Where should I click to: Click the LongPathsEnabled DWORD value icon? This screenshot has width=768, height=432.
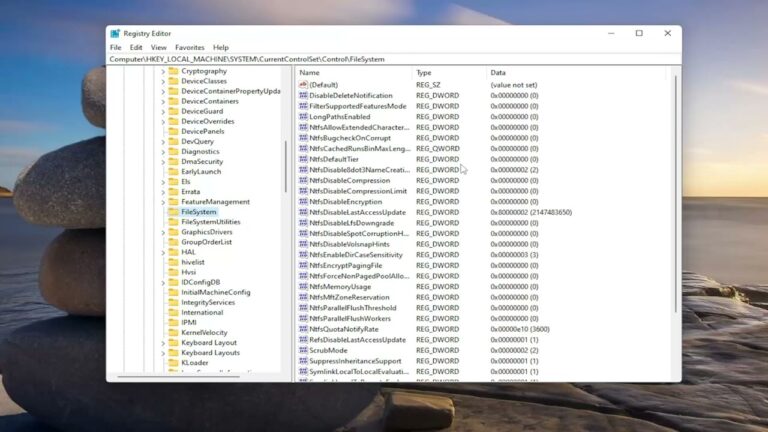coord(303,117)
